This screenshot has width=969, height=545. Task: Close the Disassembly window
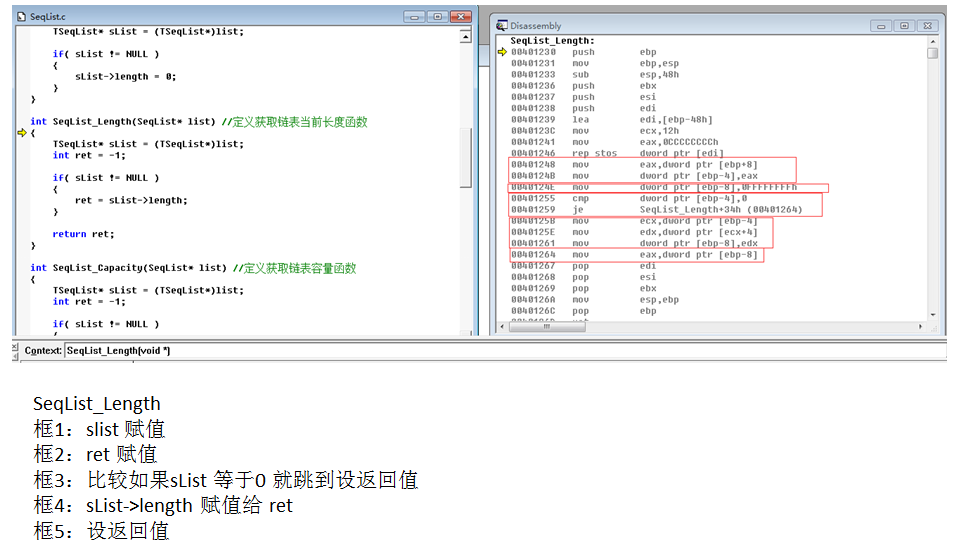pos(928,25)
